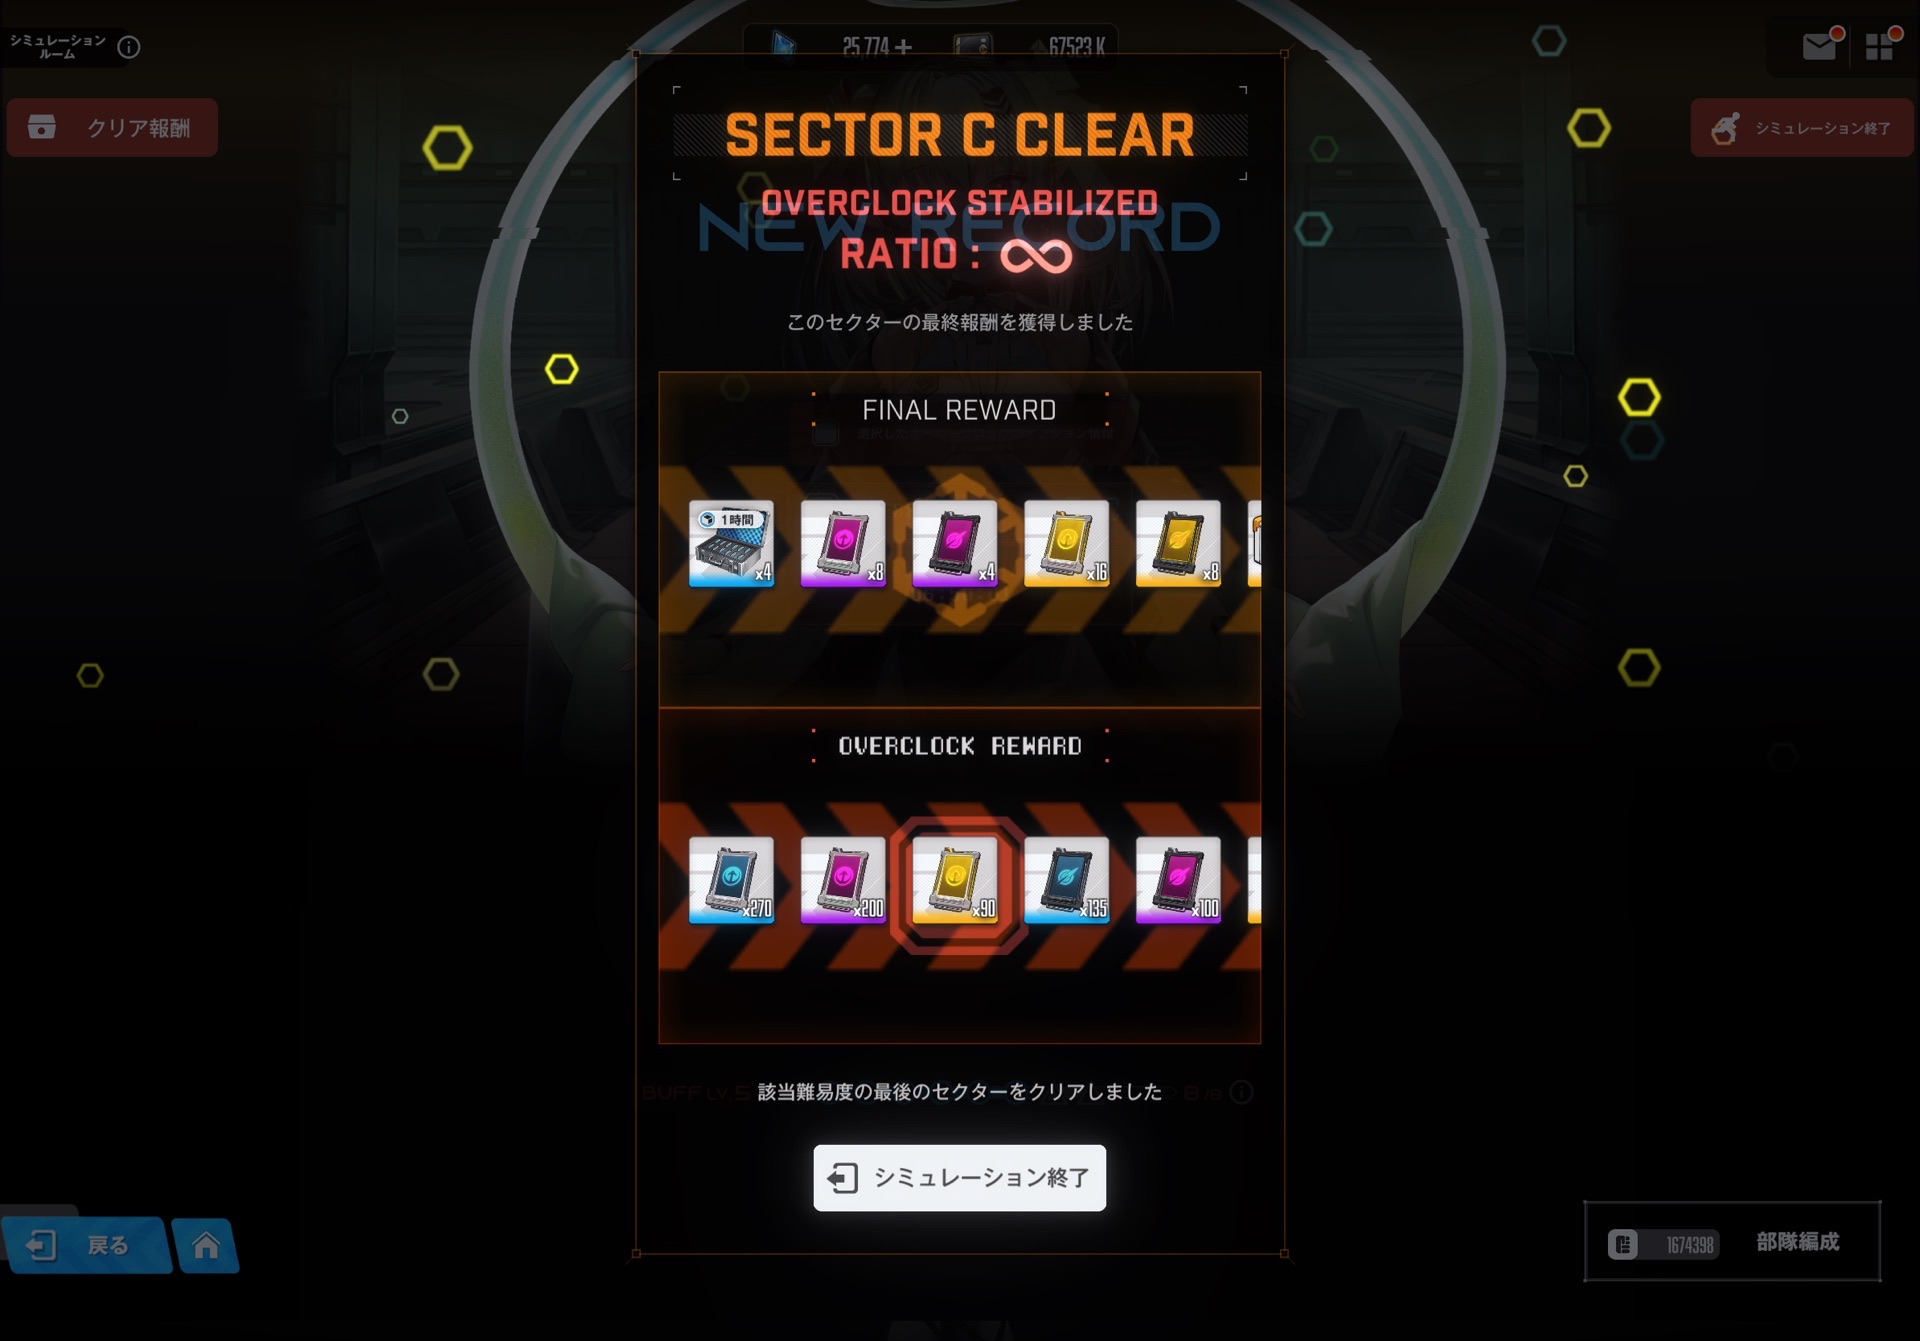
Task: Open the Simulation Room info icon
Action: click(129, 46)
